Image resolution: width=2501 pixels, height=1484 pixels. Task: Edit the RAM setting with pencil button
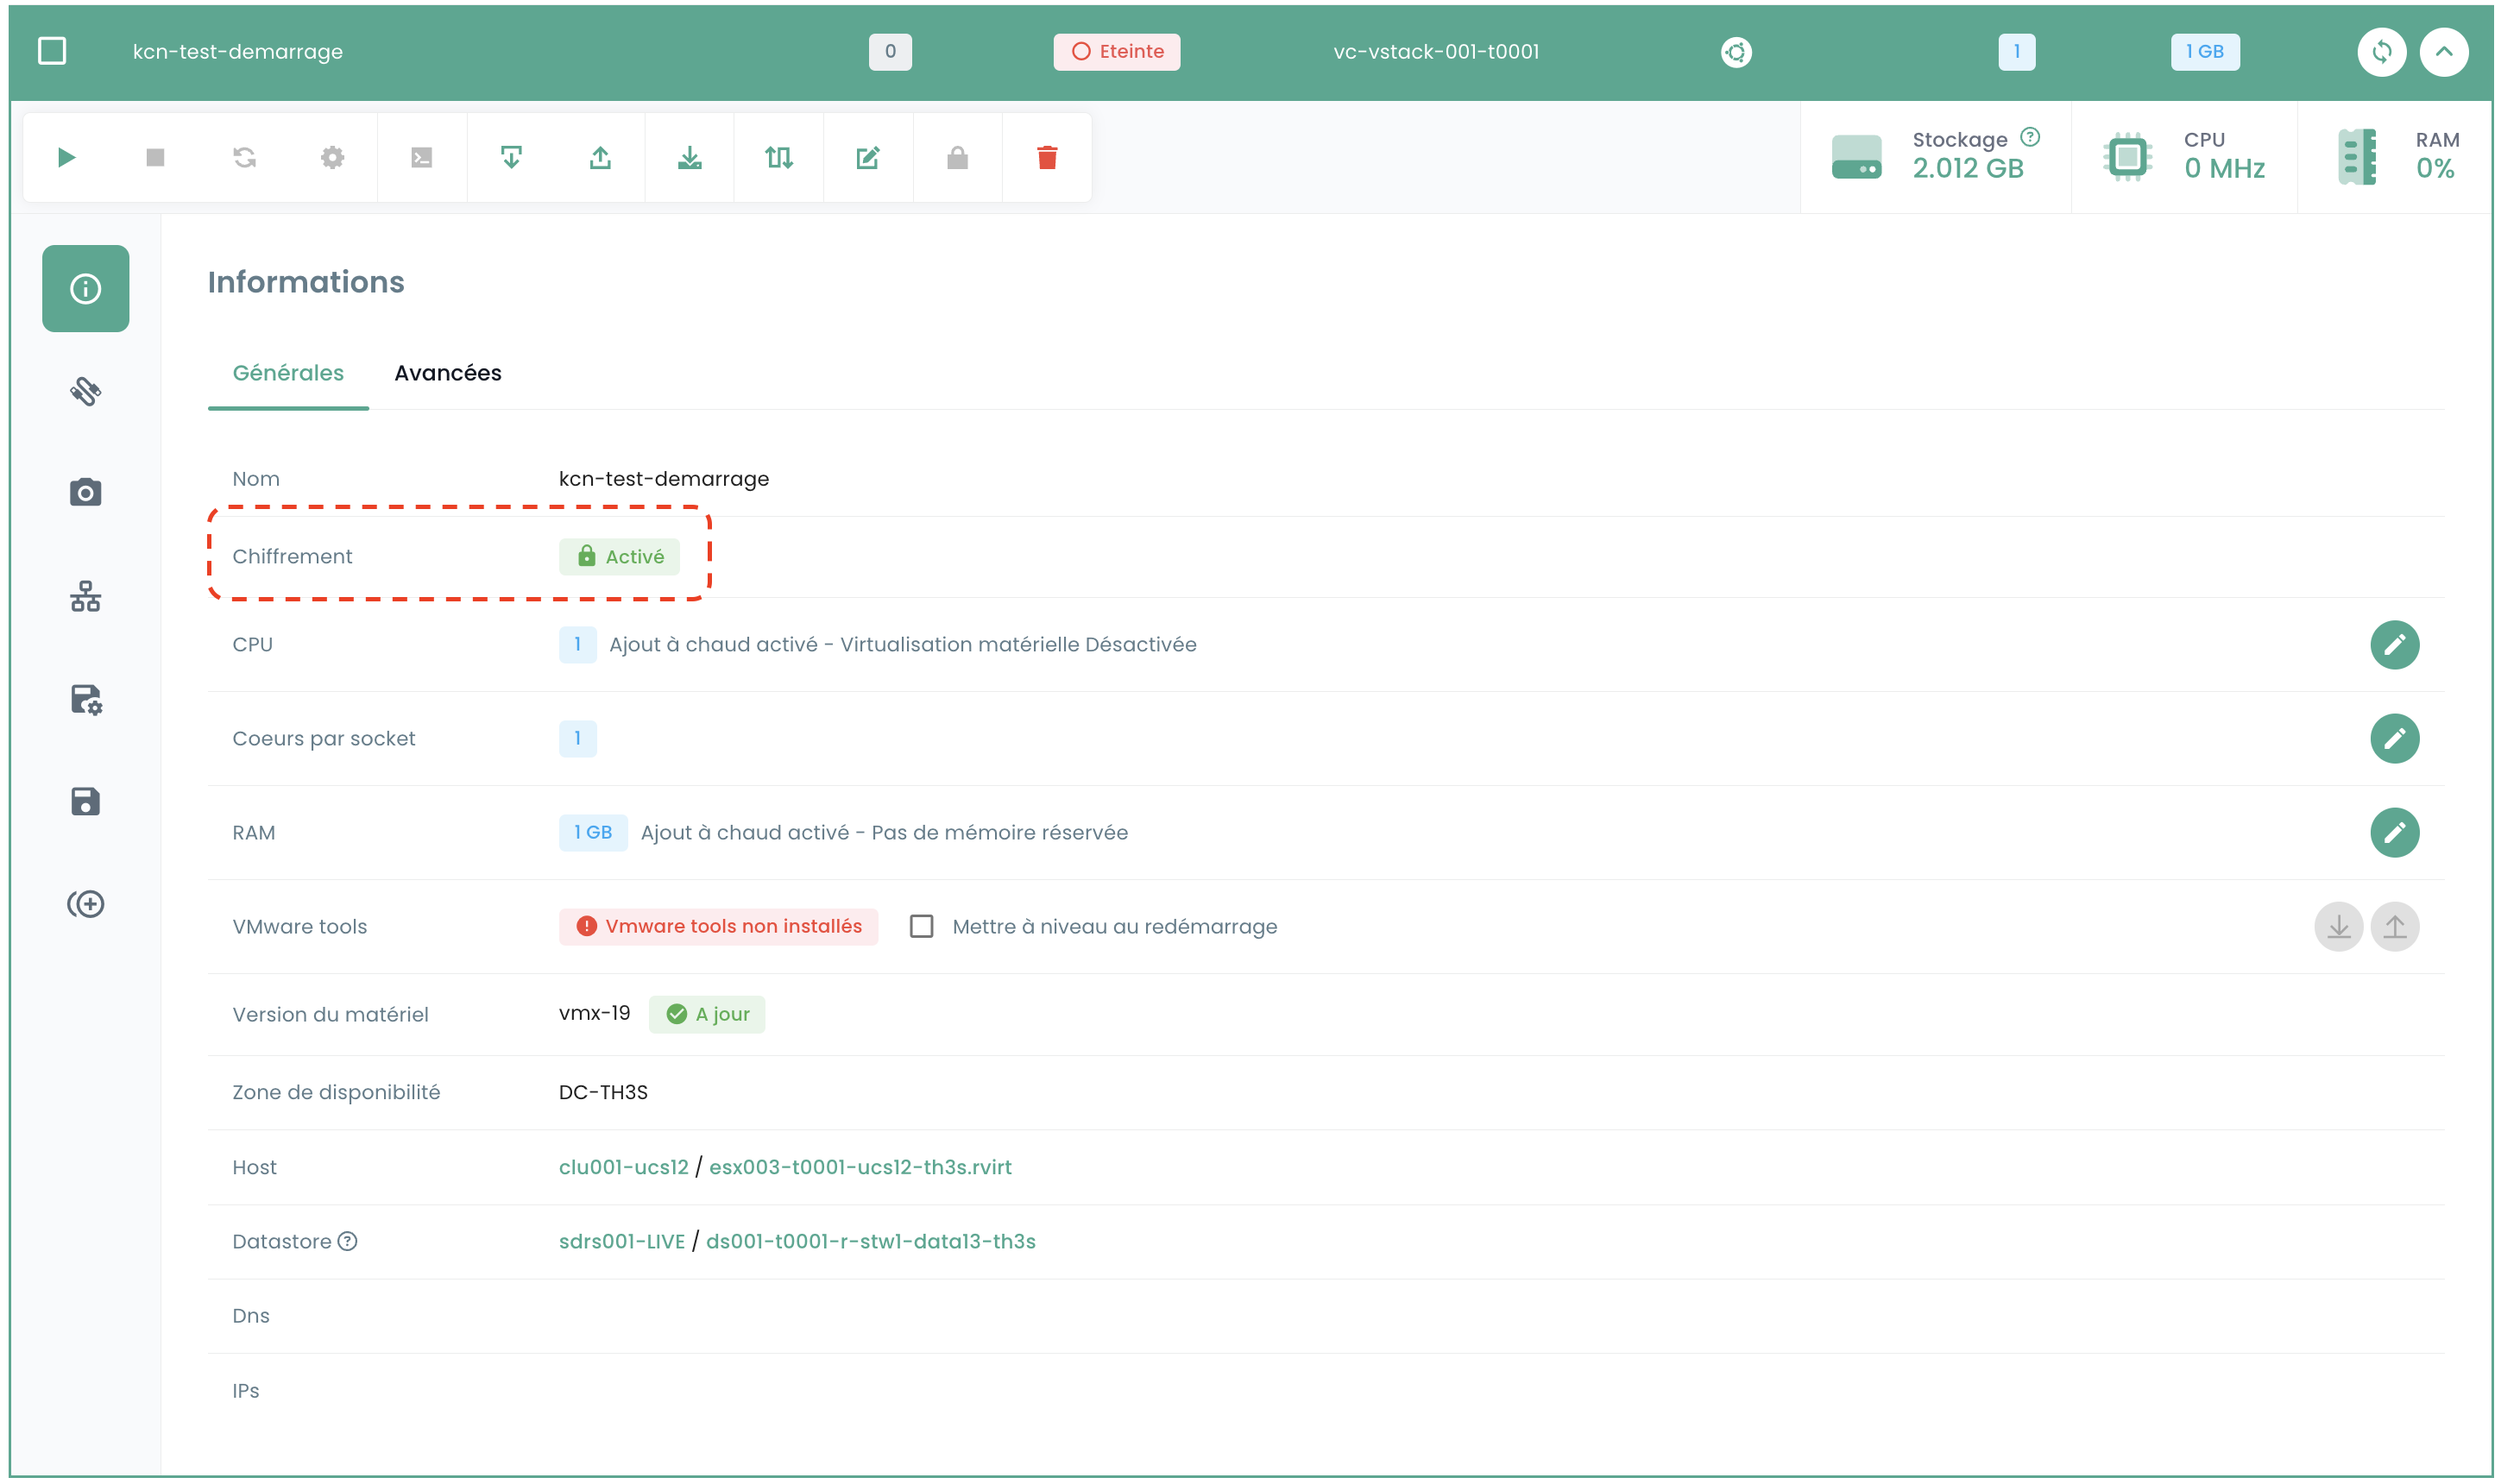2393,832
